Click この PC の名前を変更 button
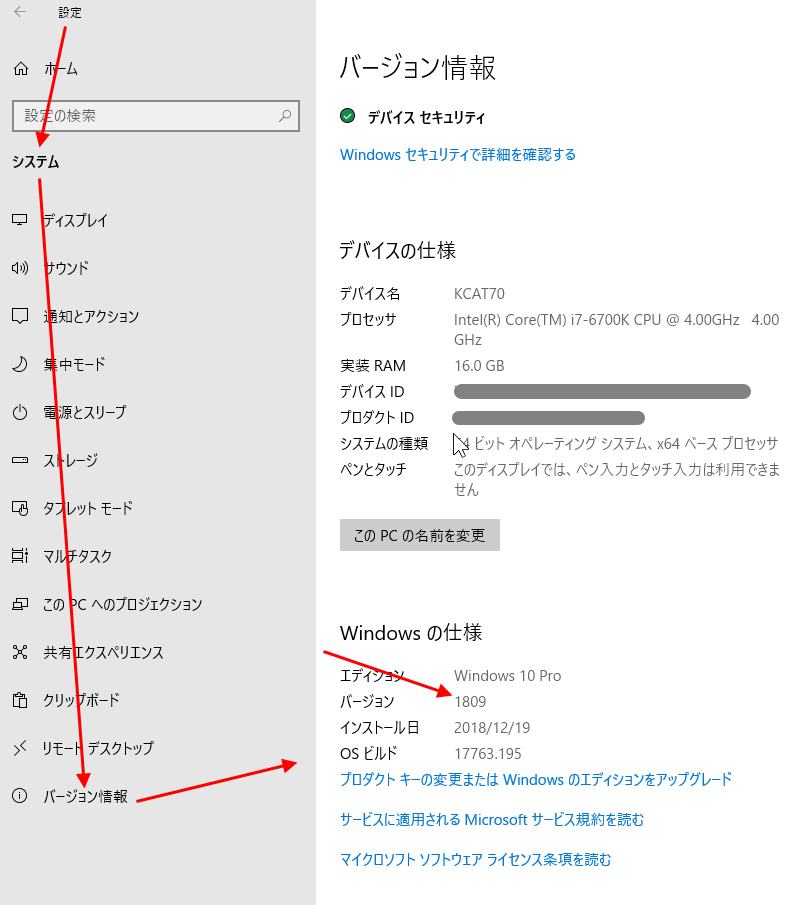 [x=420, y=535]
